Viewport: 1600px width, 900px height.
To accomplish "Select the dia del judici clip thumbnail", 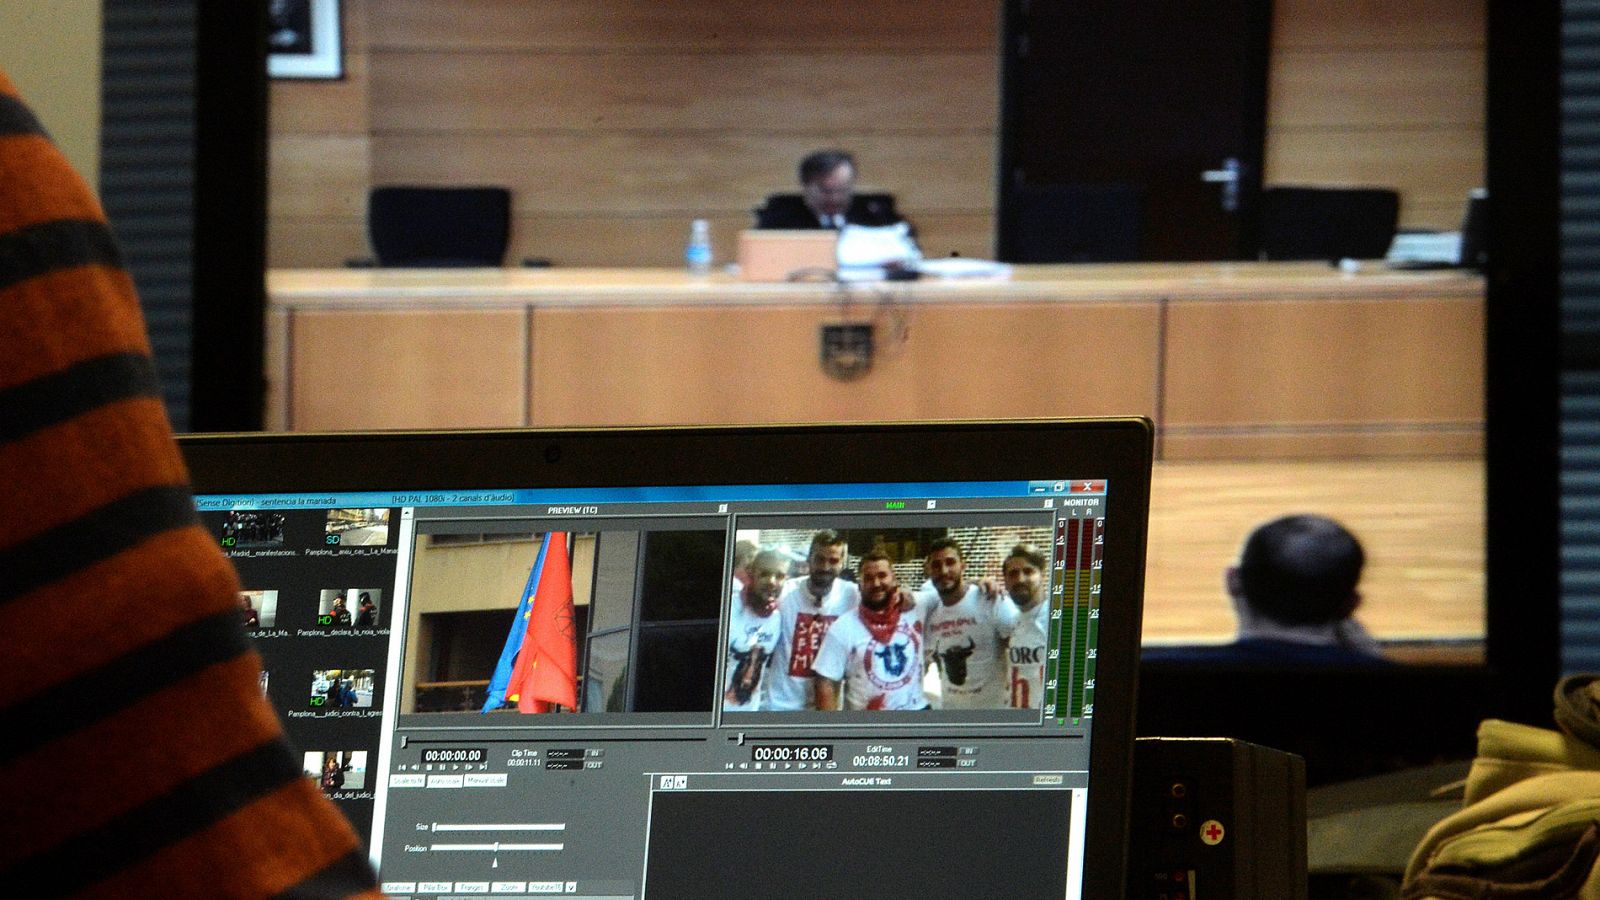I will point(335,770).
